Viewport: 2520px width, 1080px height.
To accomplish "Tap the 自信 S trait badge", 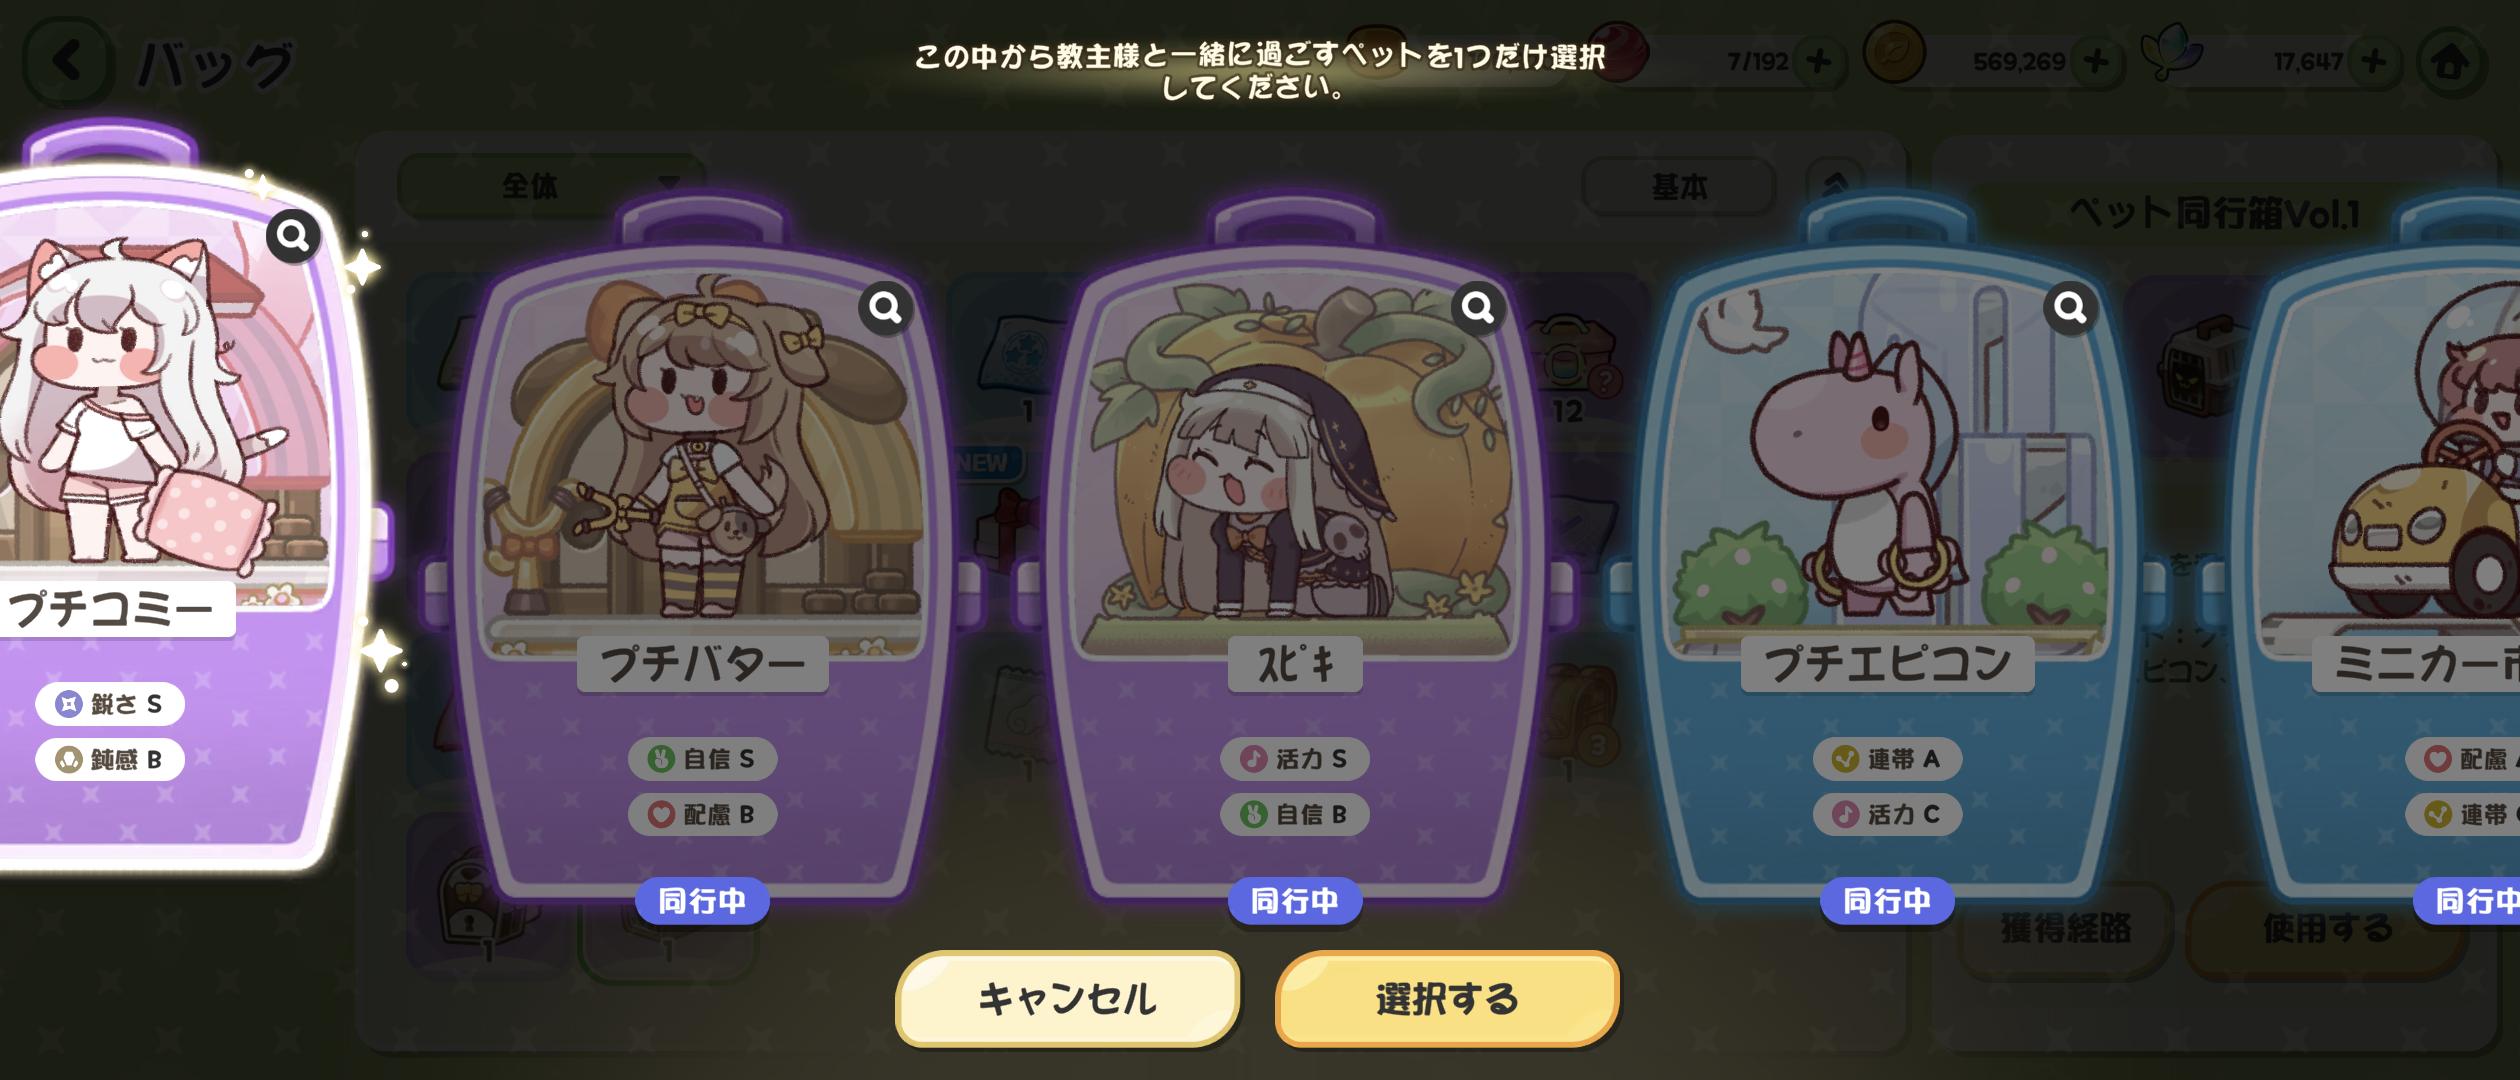I will tap(702, 759).
